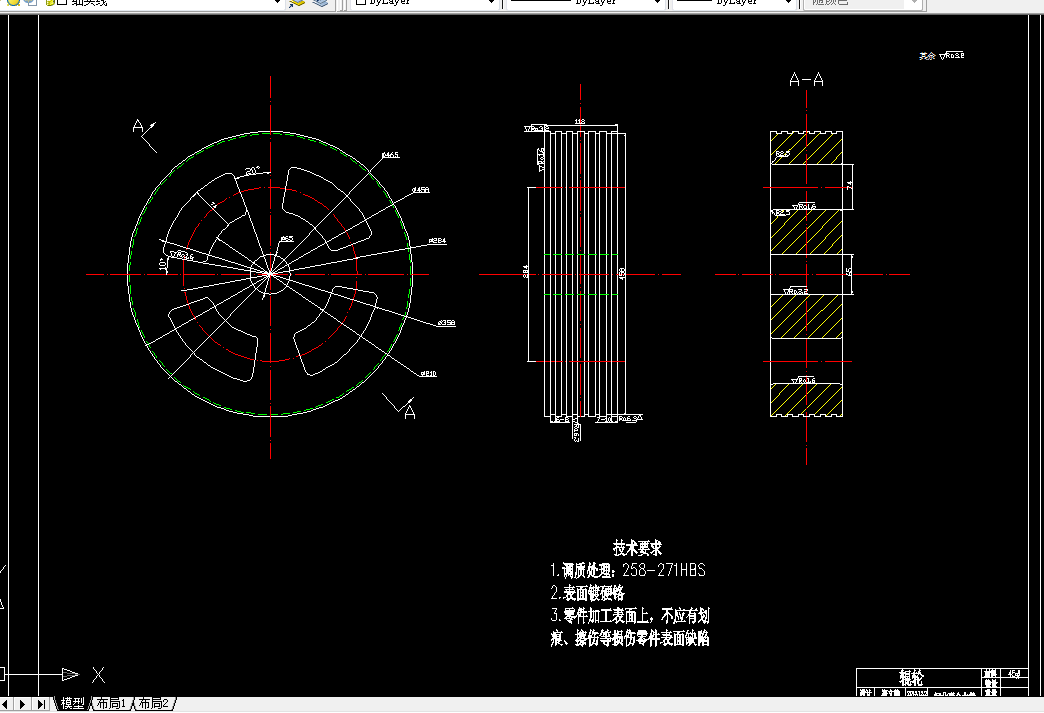This screenshot has height=713, width=1044.
Task: Click the layer properties manager icon
Action: point(298,2)
